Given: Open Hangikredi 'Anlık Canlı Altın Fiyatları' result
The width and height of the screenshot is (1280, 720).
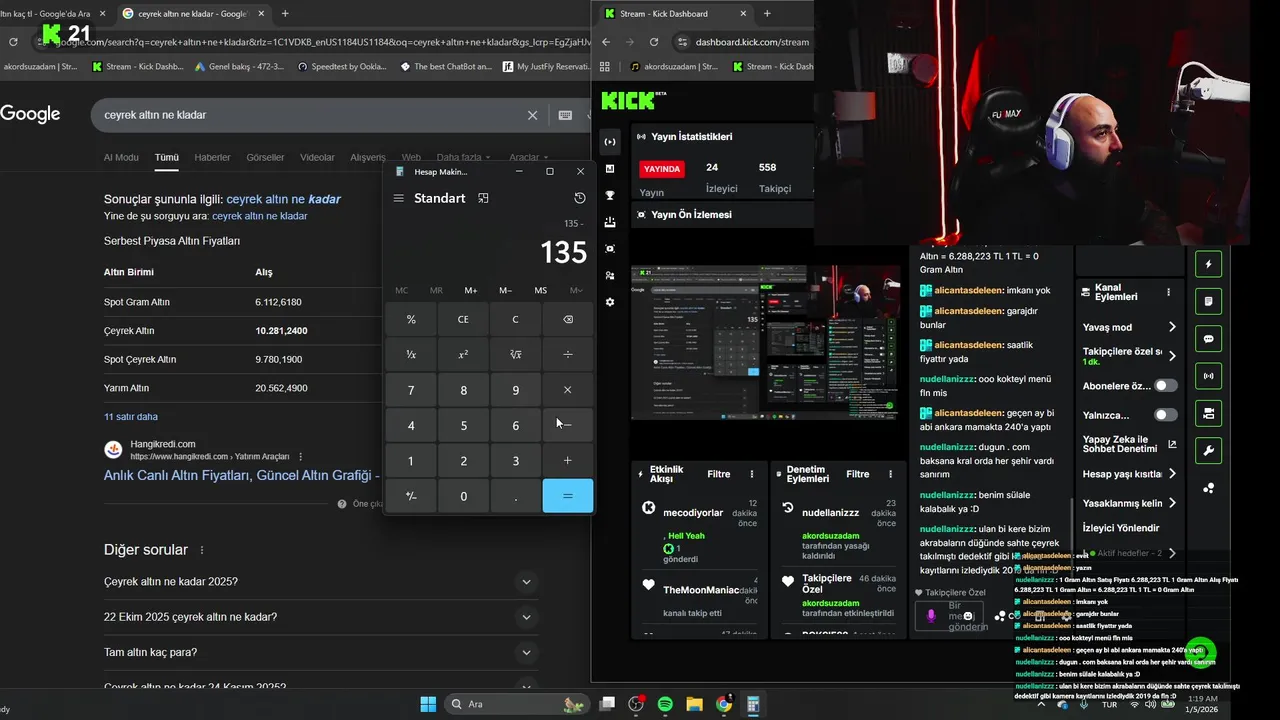Looking at the screenshot, I should point(241,475).
